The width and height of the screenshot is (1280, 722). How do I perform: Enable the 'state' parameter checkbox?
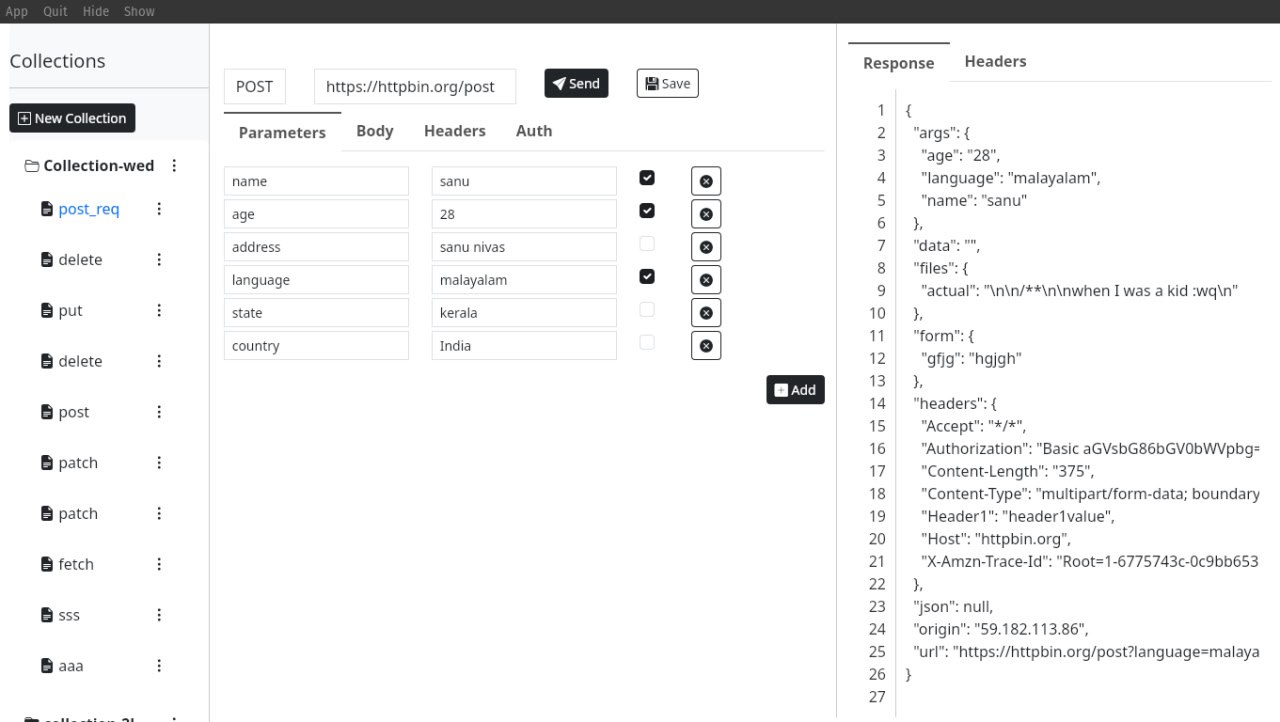(x=647, y=310)
